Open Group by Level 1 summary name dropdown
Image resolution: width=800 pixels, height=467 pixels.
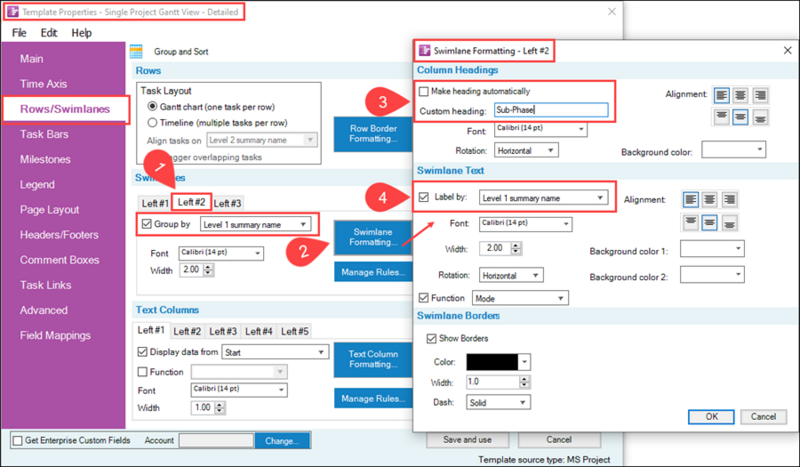(255, 225)
